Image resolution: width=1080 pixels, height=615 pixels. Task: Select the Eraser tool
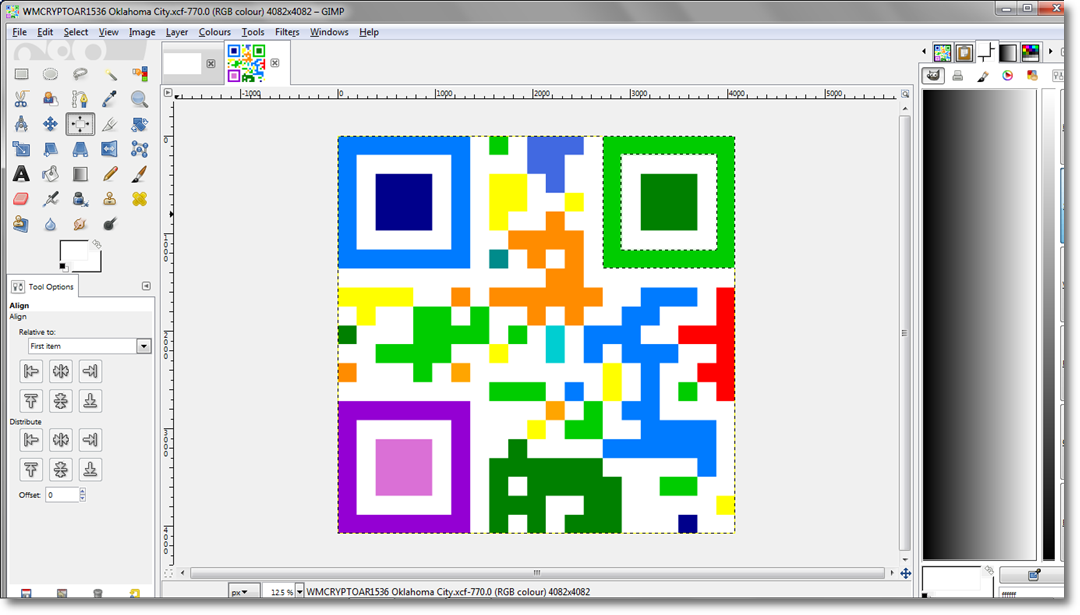[x=21, y=199]
